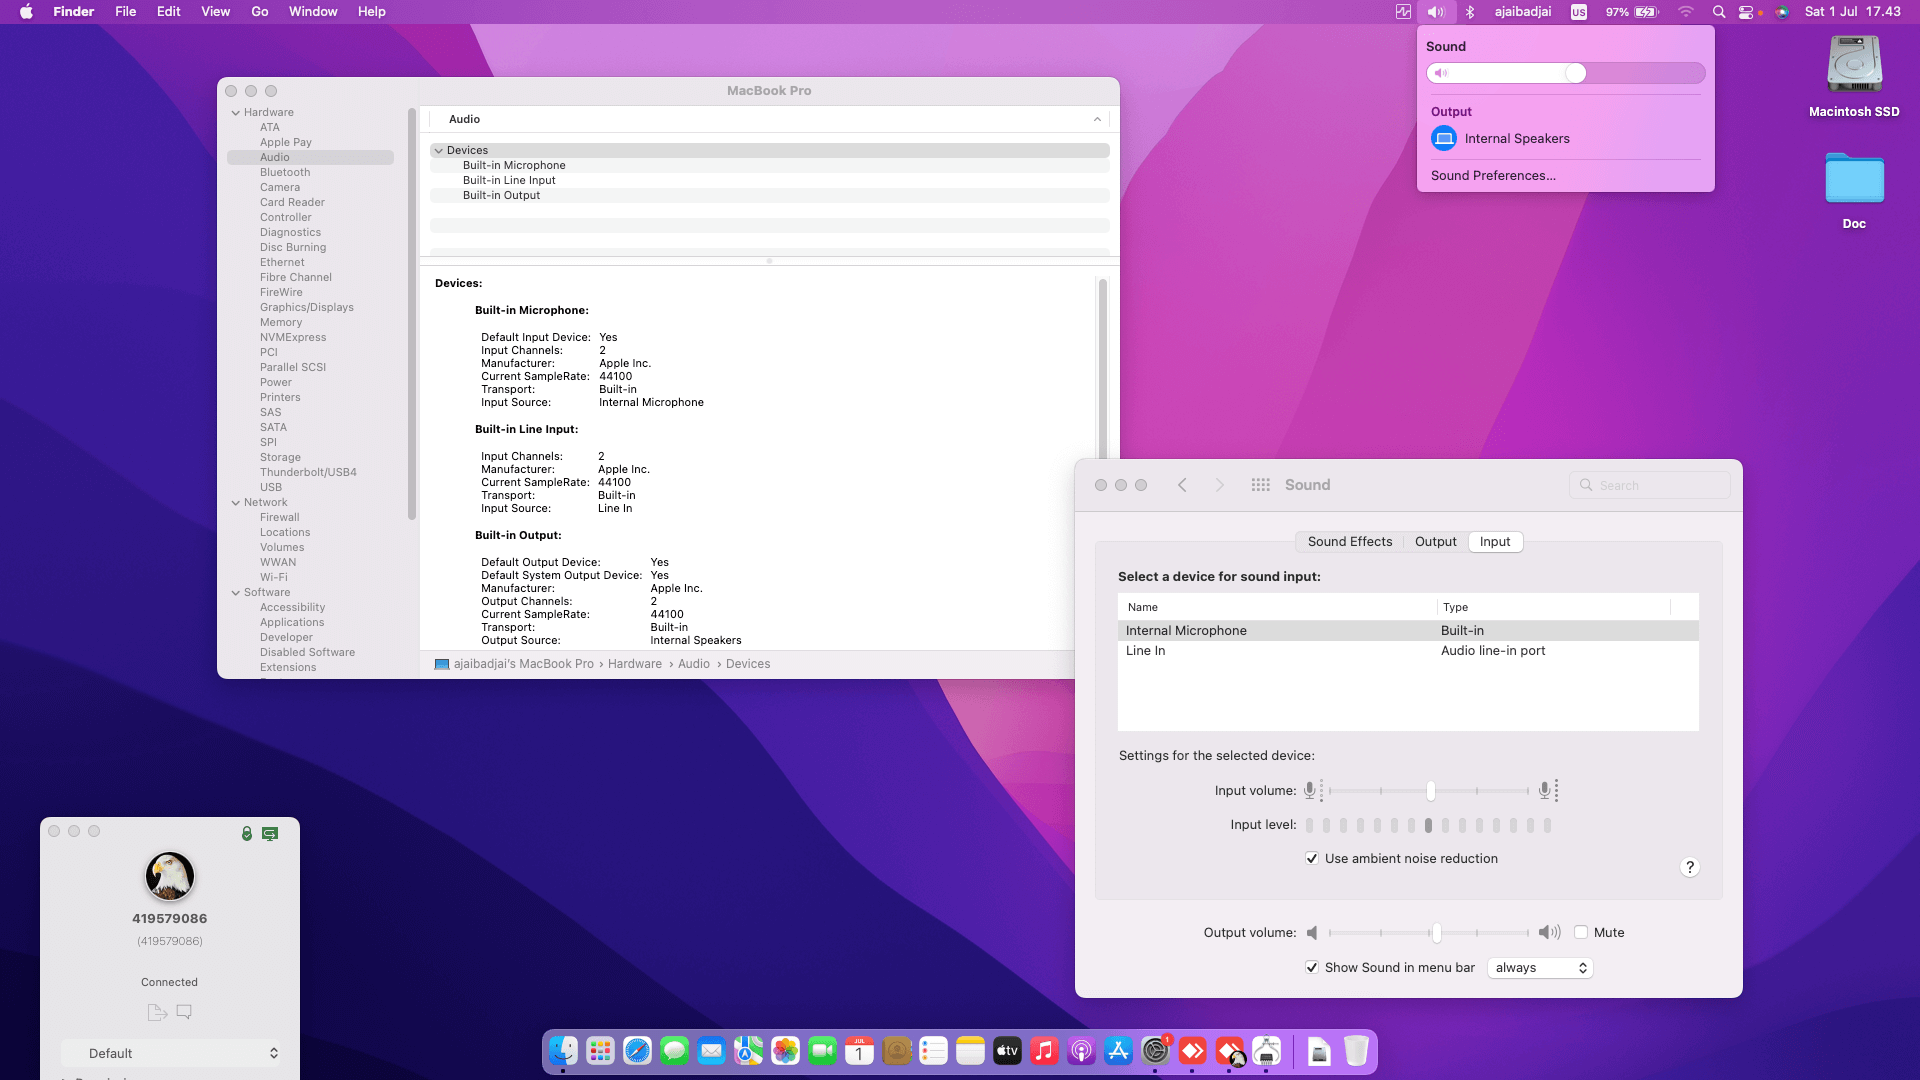This screenshot has height=1080, width=1920.
Task: Open the Sound help question mark
Action: pyautogui.click(x=1689, y=867)
